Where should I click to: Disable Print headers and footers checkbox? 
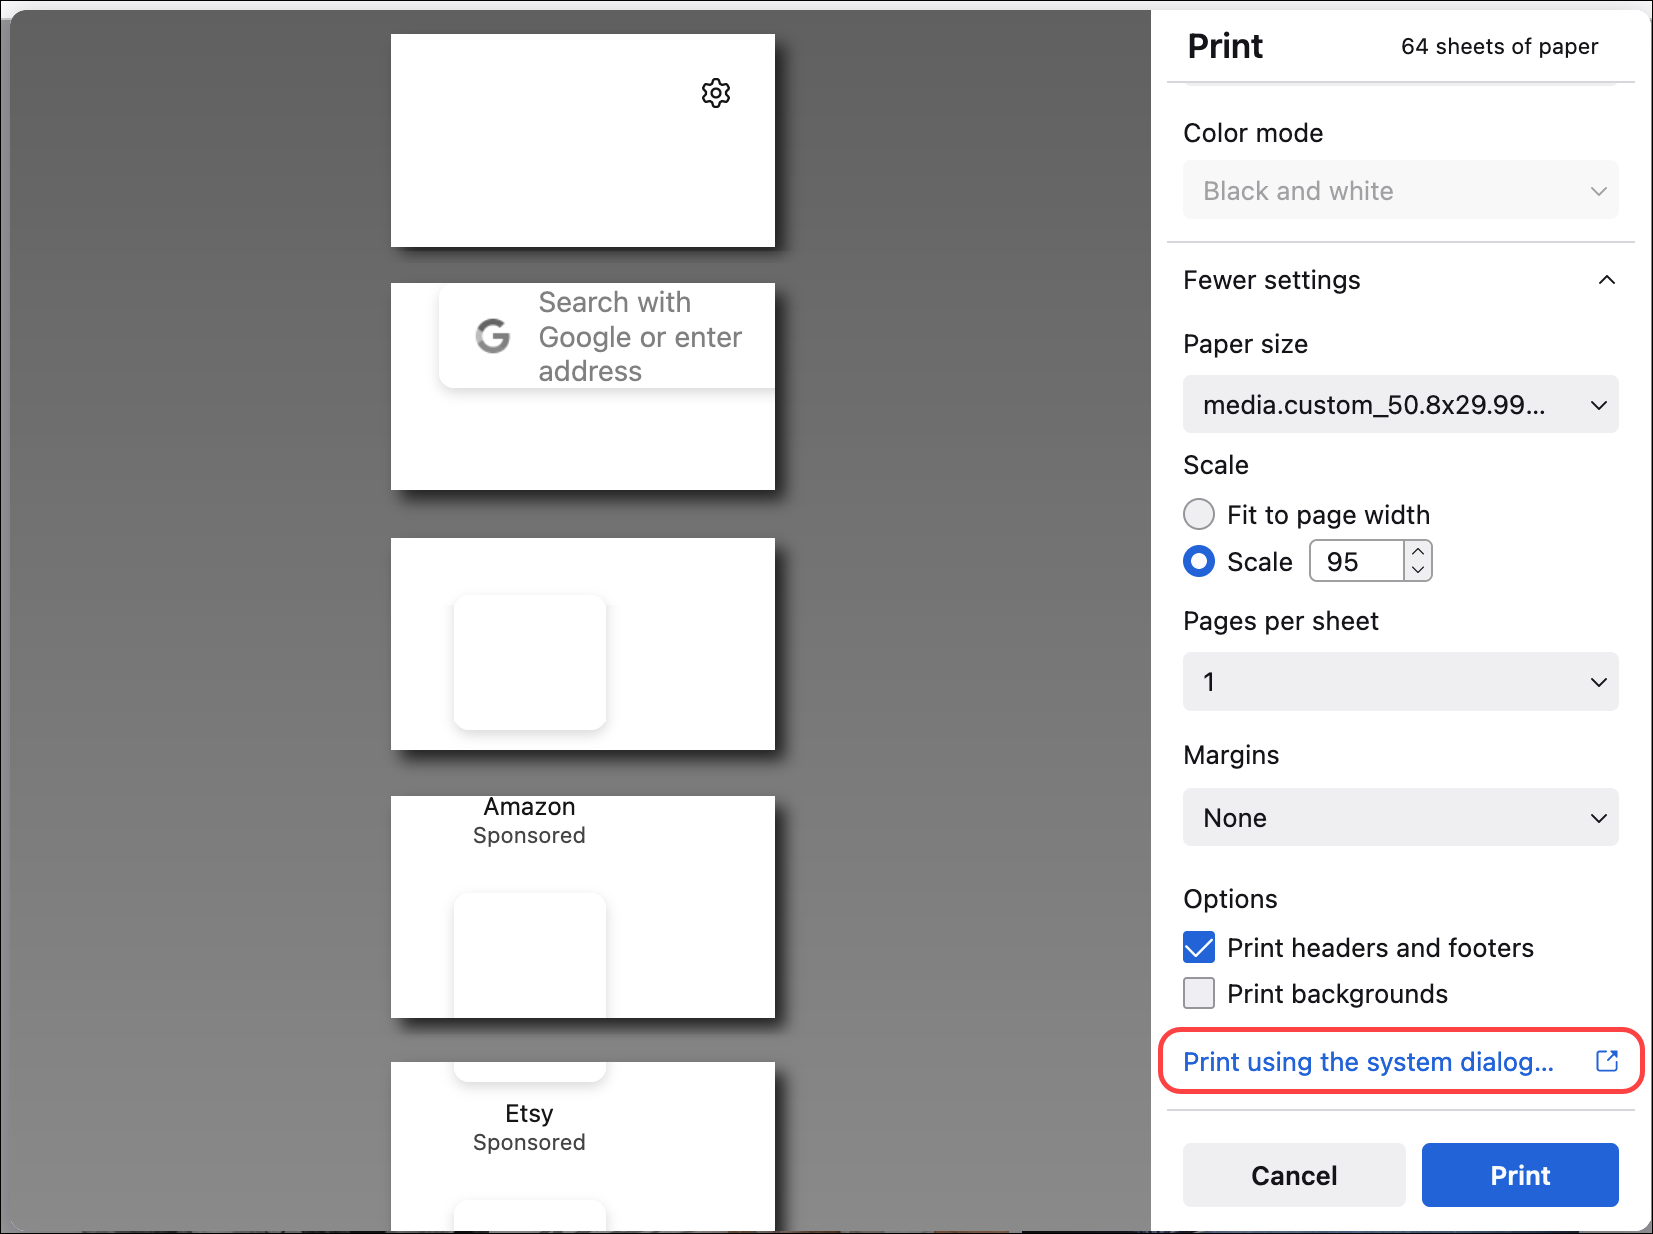tap(1199, 947)
